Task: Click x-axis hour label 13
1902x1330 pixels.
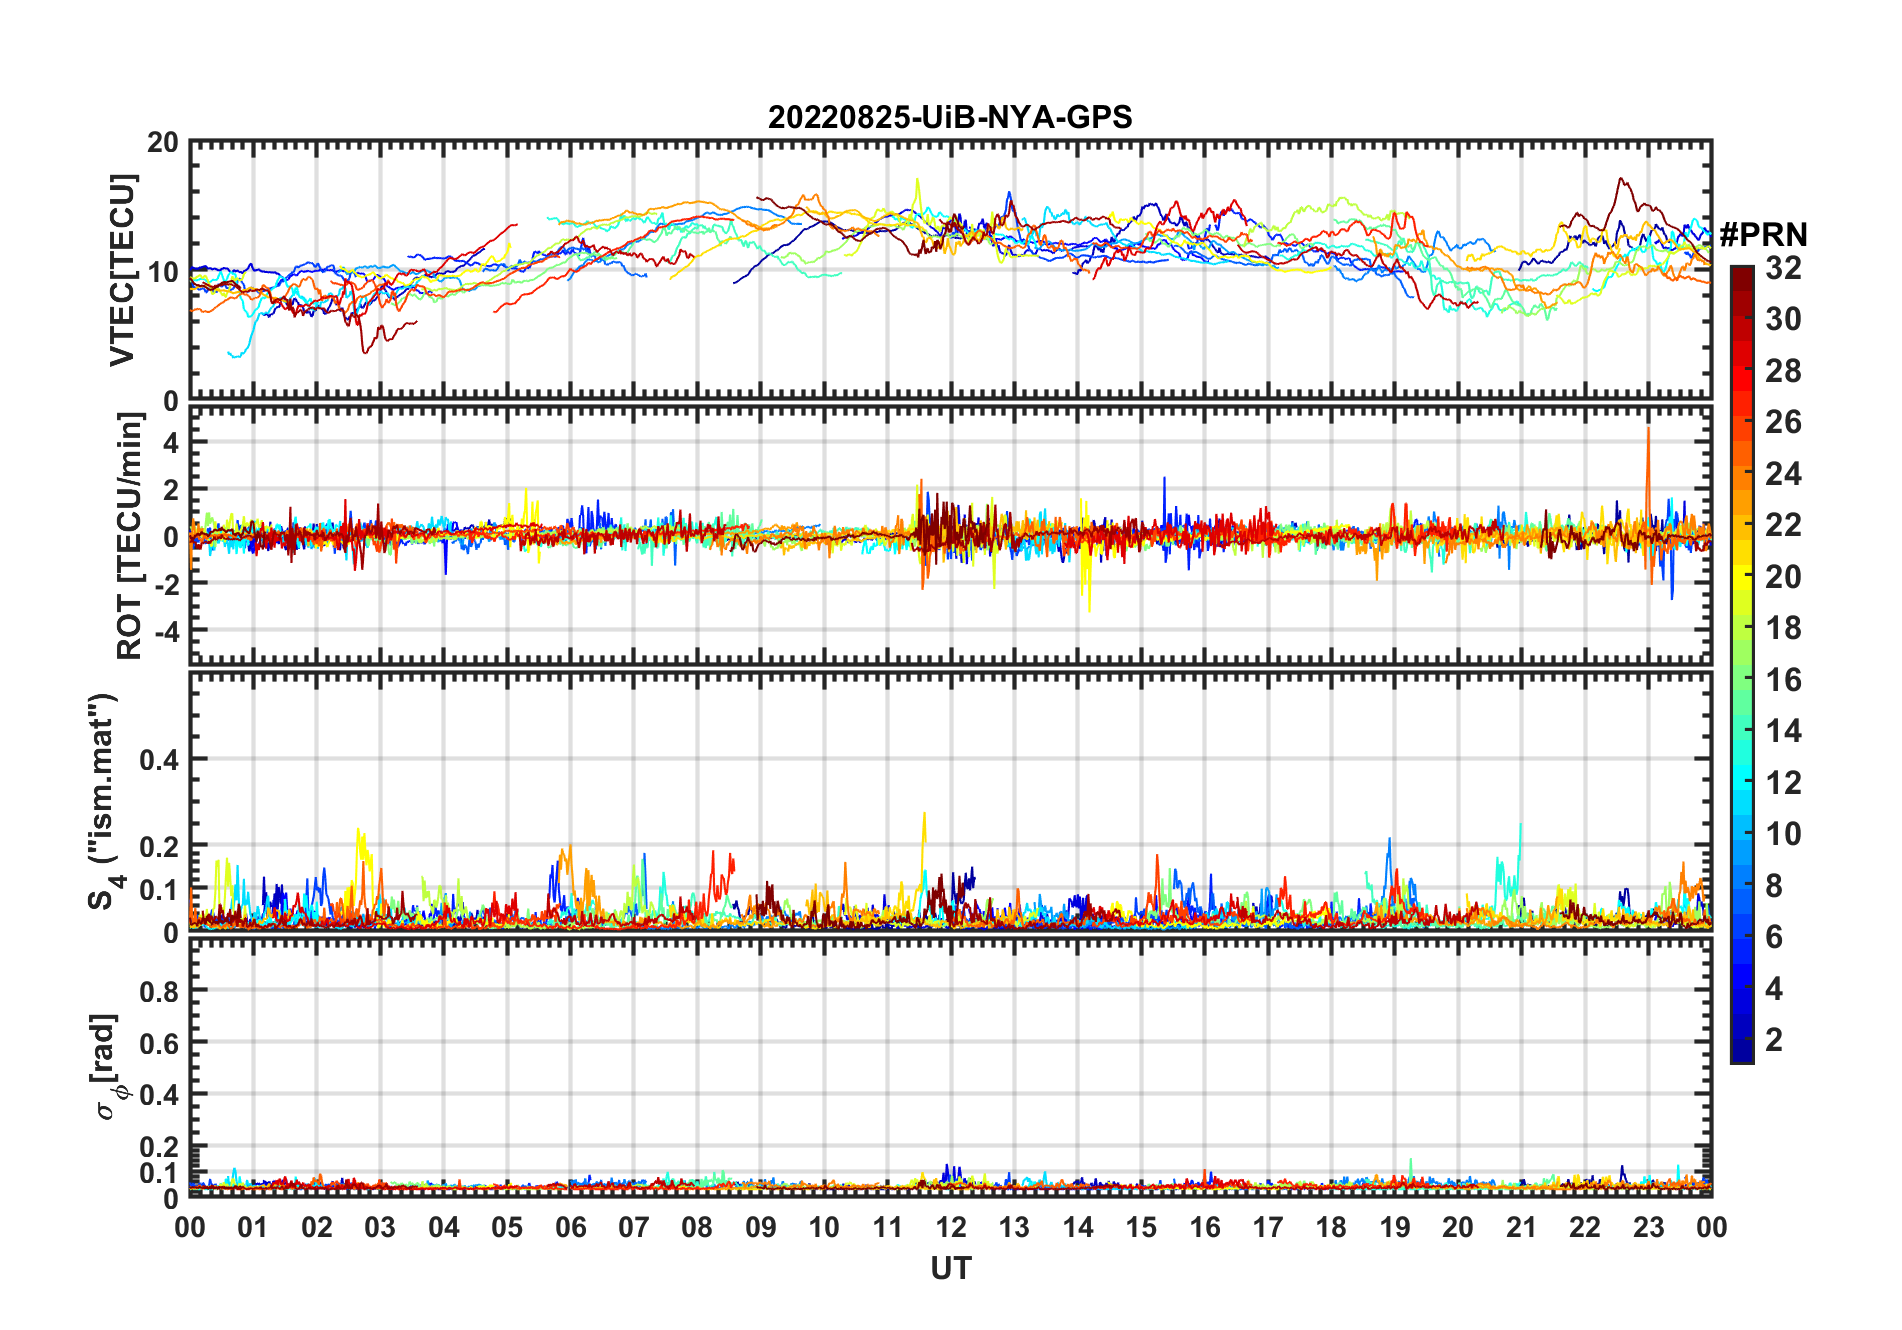Action: pos(1014,1227)
